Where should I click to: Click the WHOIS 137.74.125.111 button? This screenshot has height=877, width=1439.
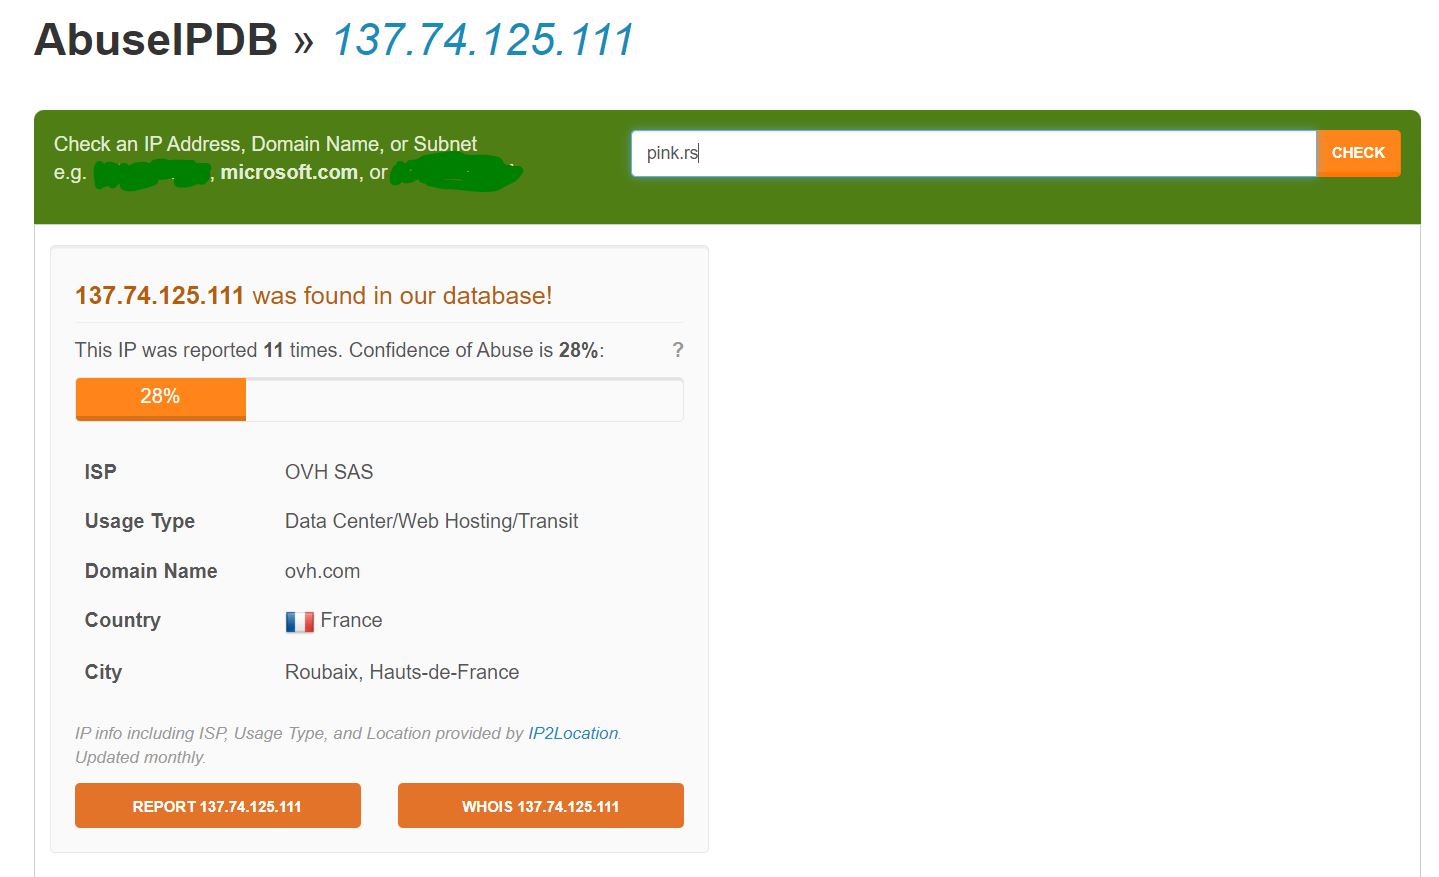pos(541,806)
